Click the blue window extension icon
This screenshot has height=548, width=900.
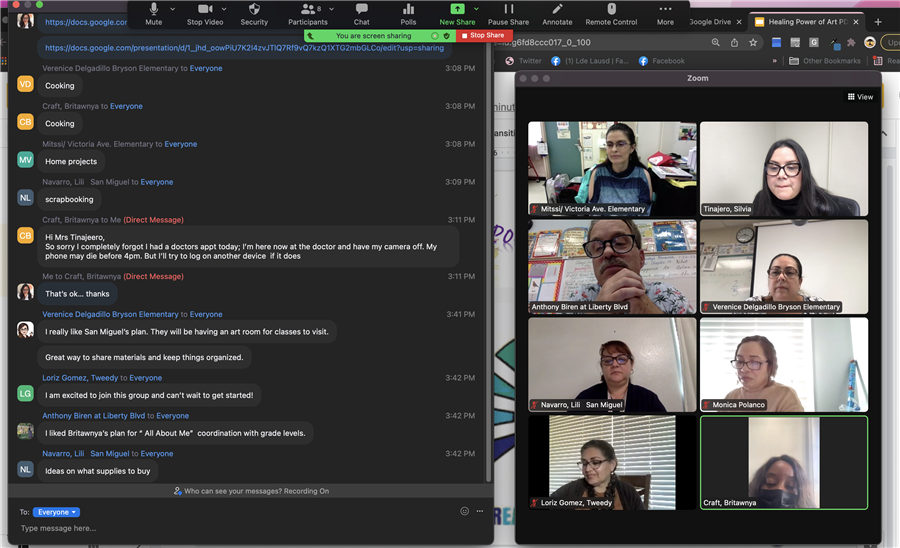(x=776, y=42)
